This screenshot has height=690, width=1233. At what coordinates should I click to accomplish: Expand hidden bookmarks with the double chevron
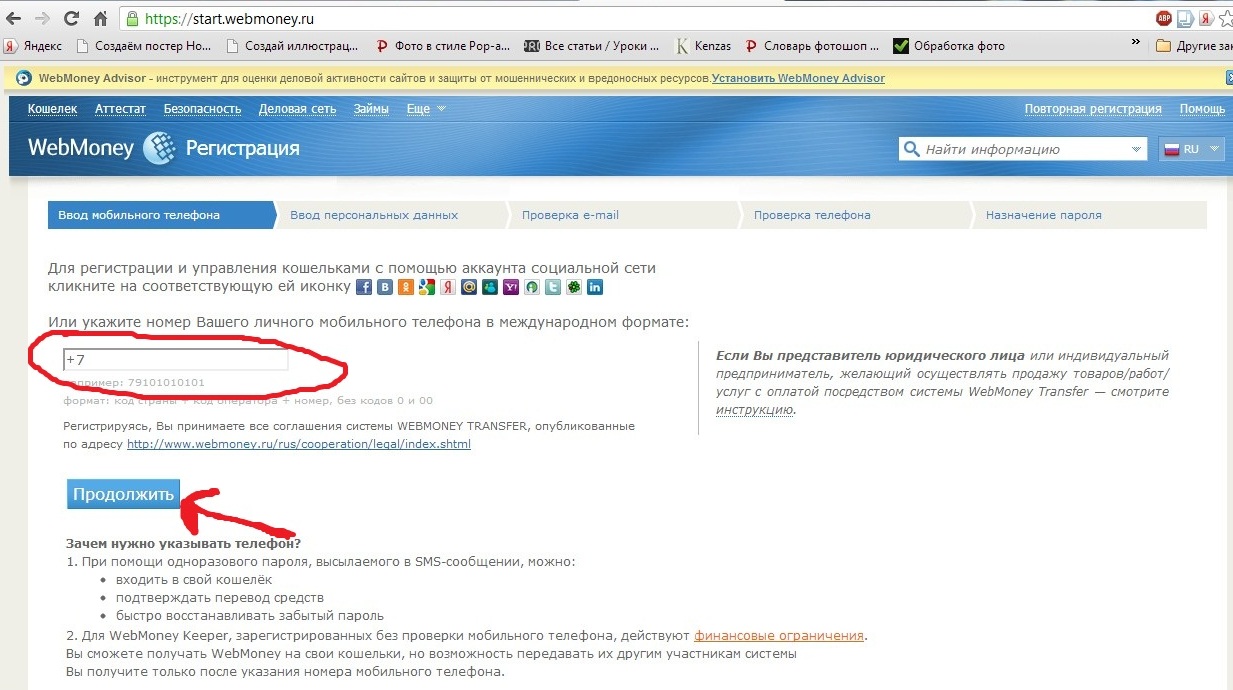click(x=1136, y=43)
